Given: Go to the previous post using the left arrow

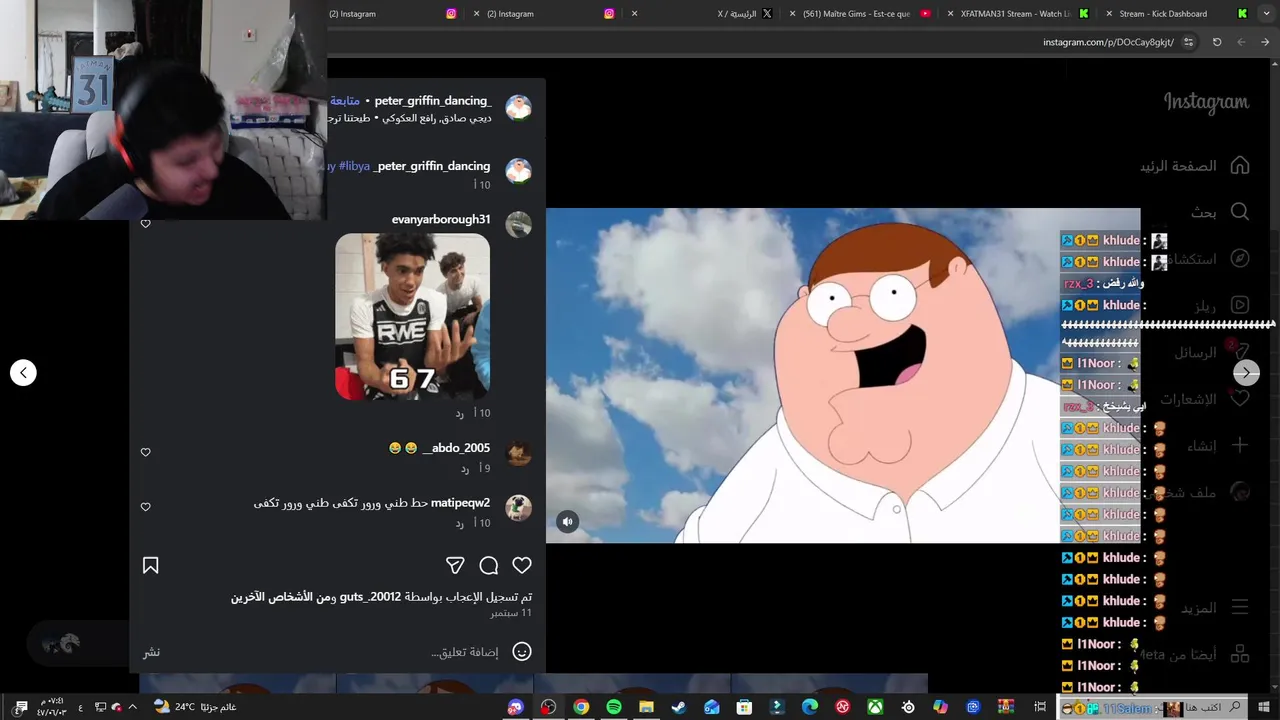Looking at the screenshot, I should coord(23,373).
